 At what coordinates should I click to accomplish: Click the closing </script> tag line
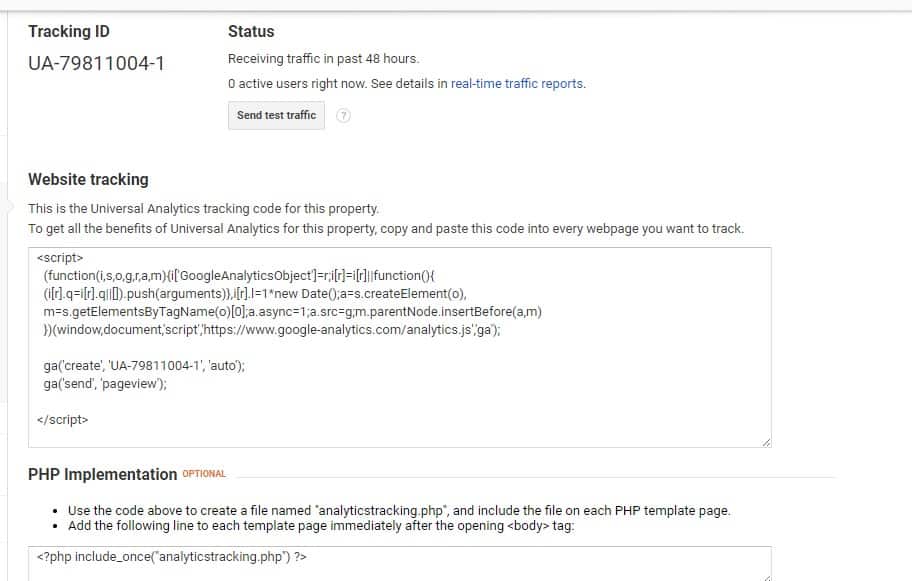(x=62, y=419)
